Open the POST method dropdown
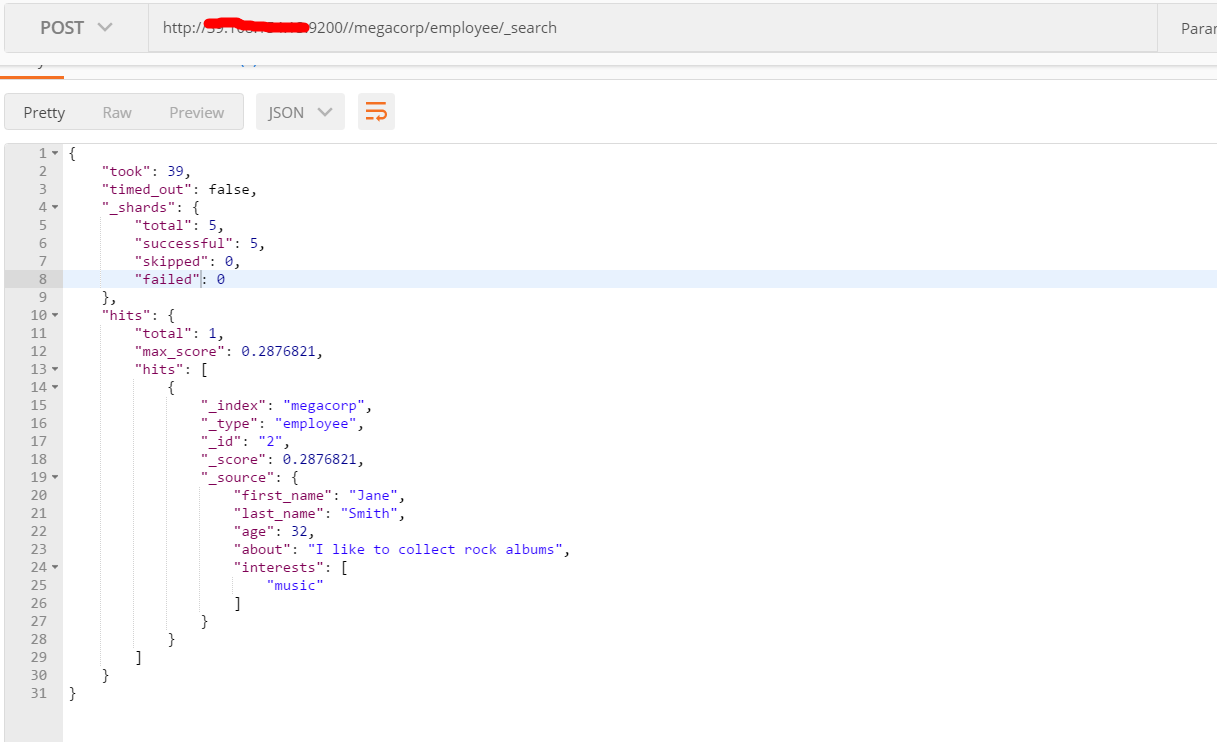1217x742 pixels. coord(76,28)
